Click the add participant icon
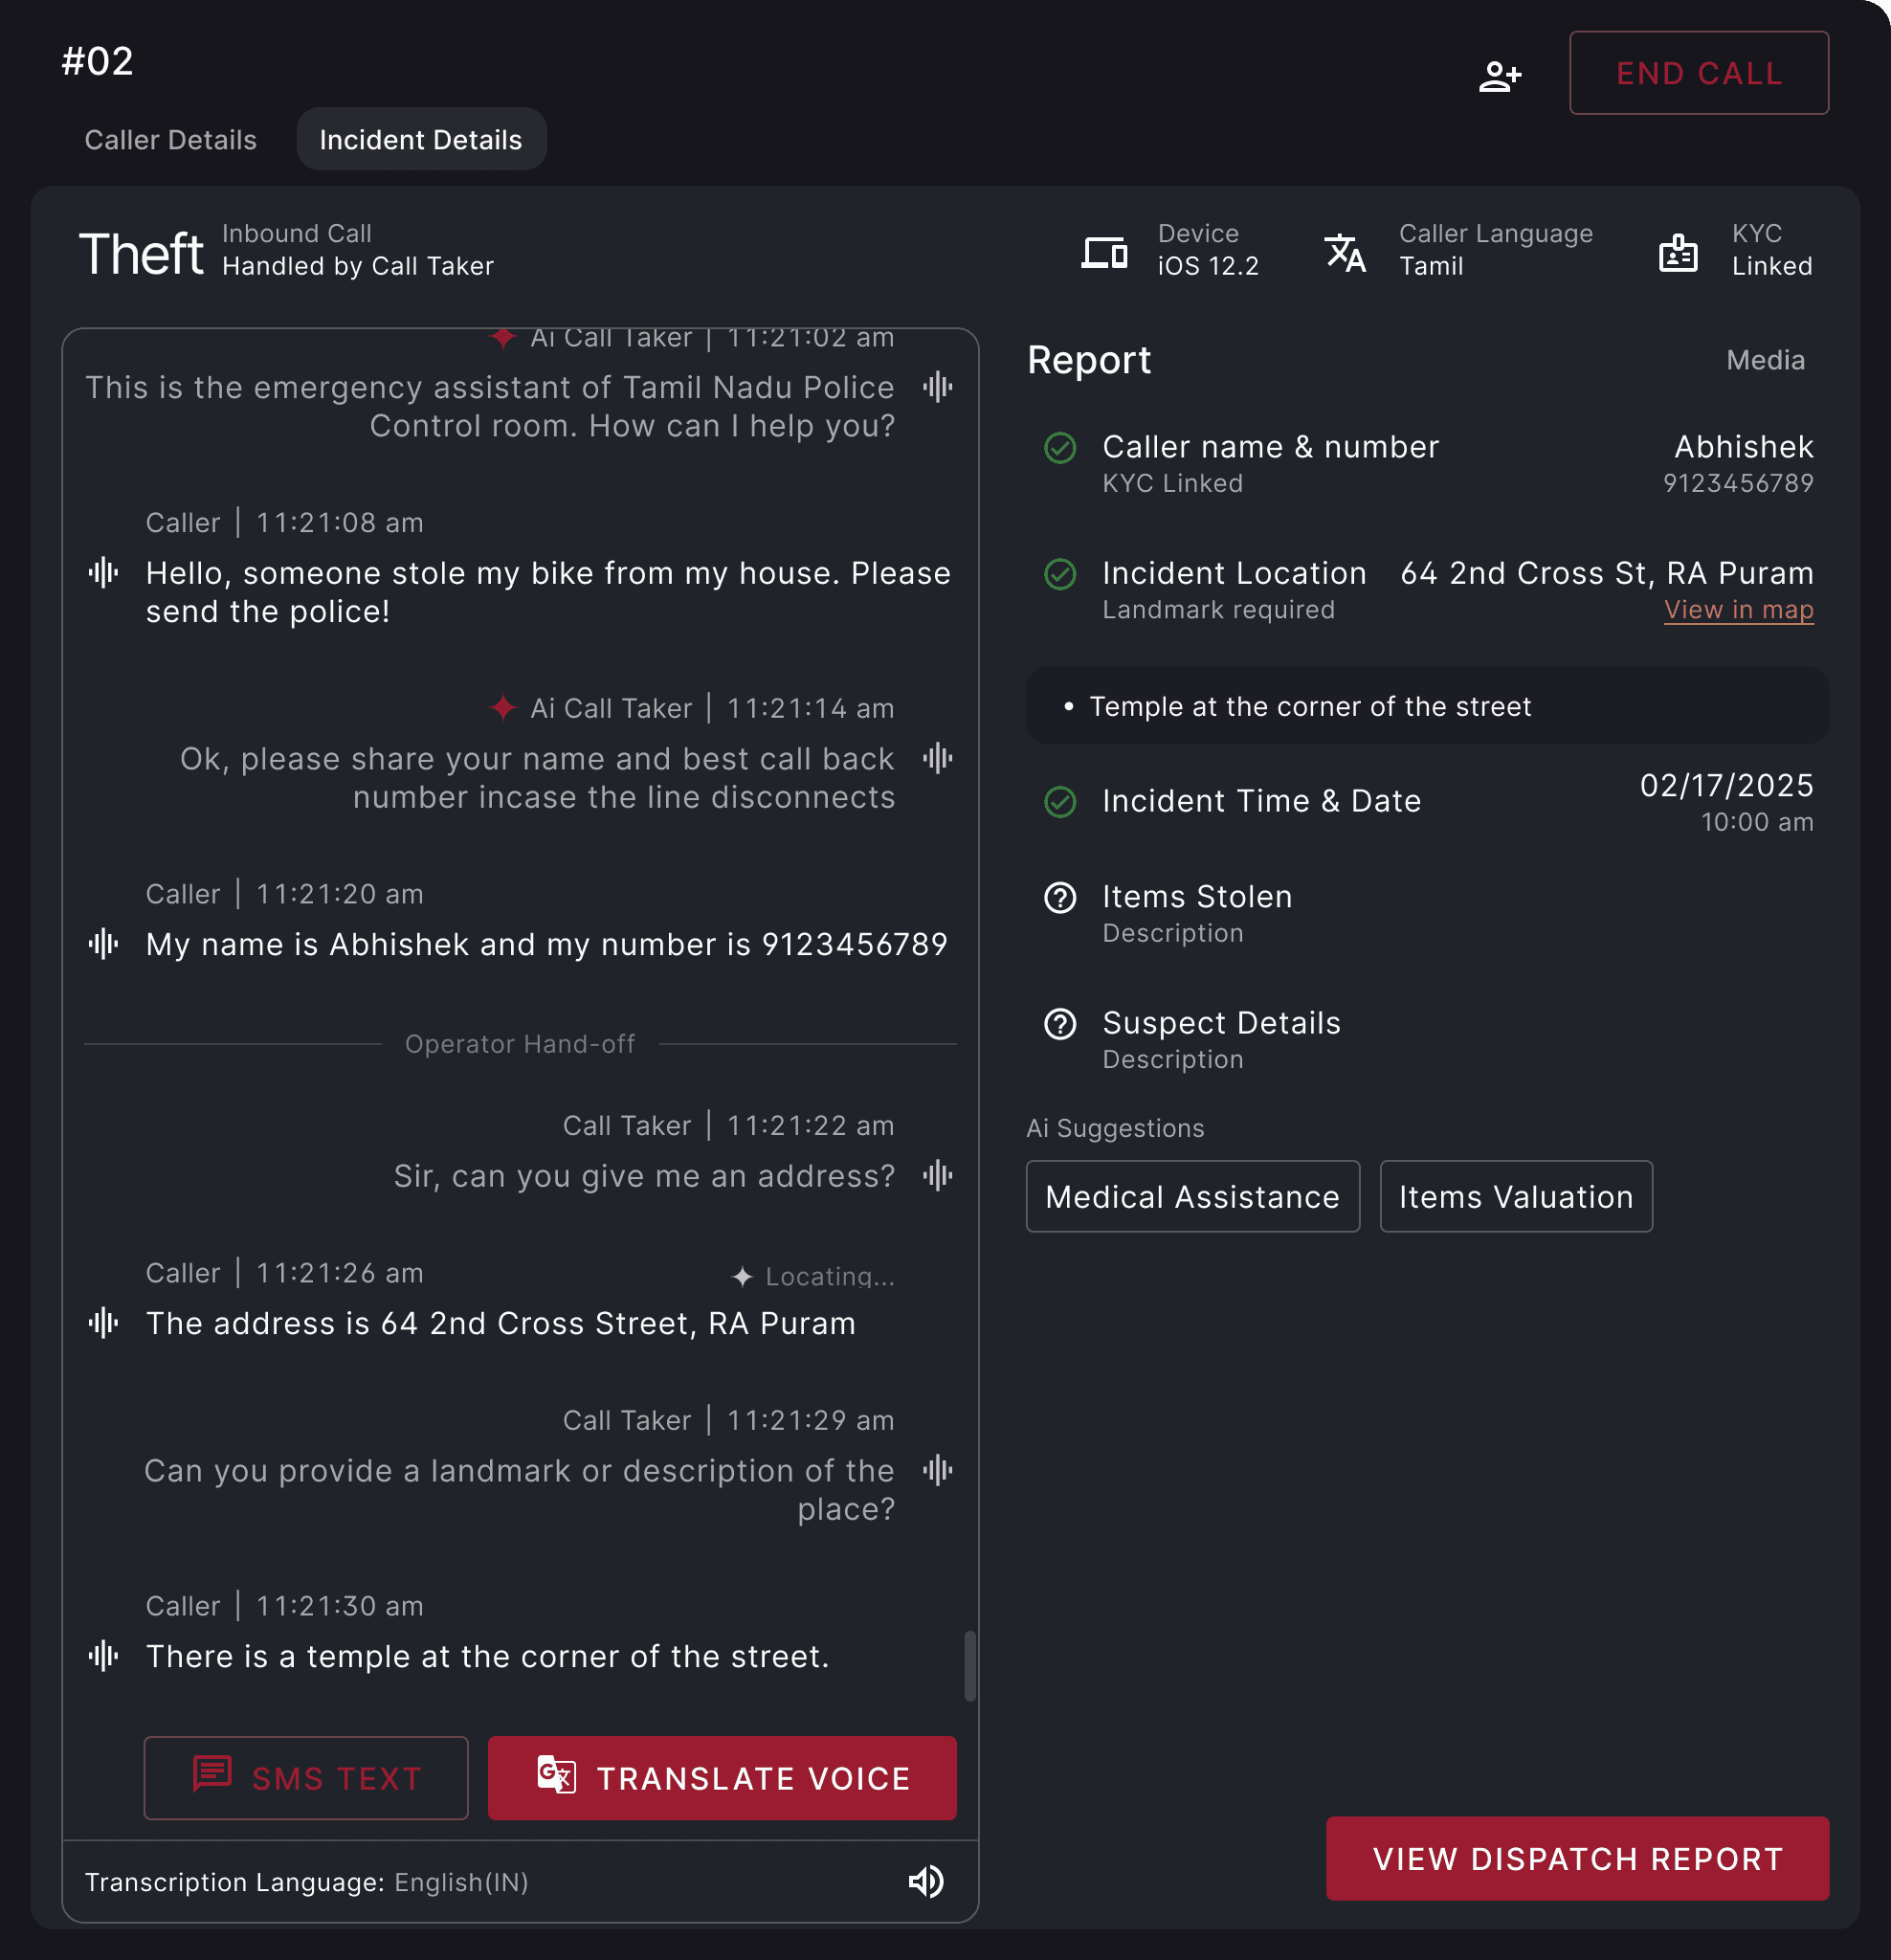This screenshot has width=1891, height=1960. (x=1499, y=76)
